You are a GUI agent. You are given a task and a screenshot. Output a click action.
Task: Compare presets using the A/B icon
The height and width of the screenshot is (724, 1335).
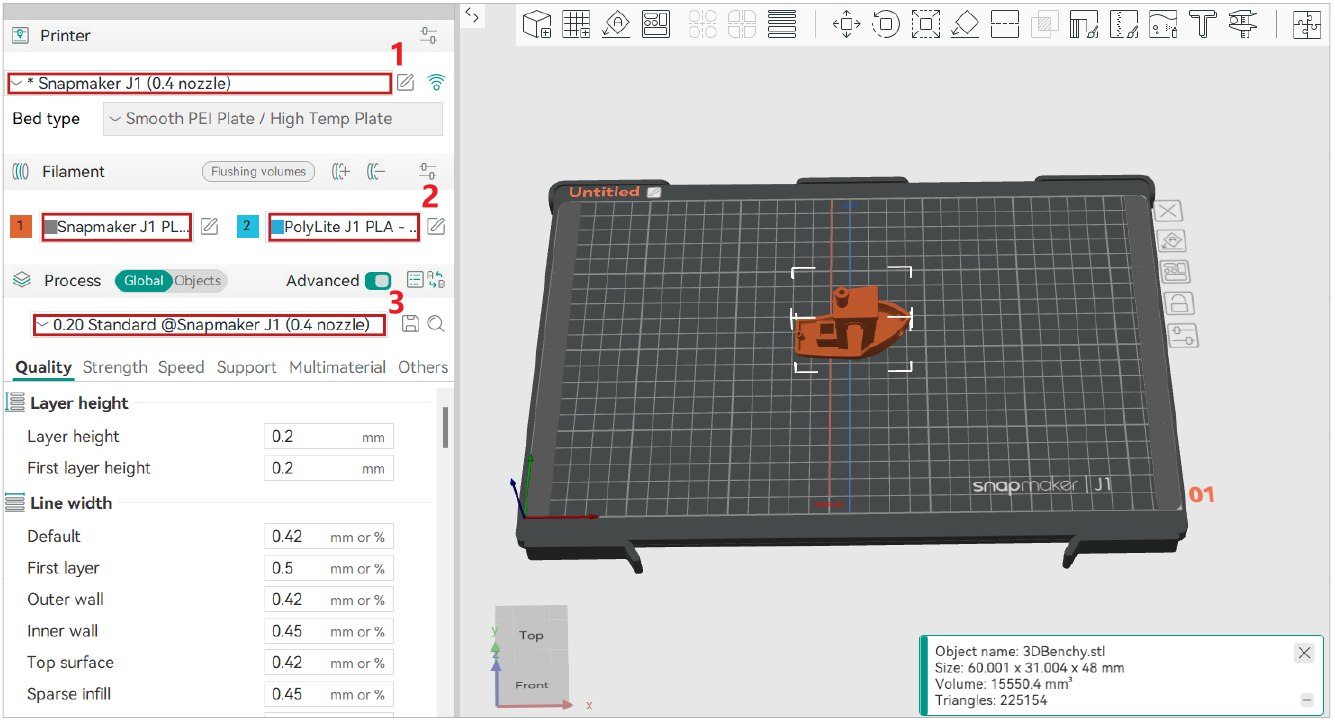click(x=436, y=280)
